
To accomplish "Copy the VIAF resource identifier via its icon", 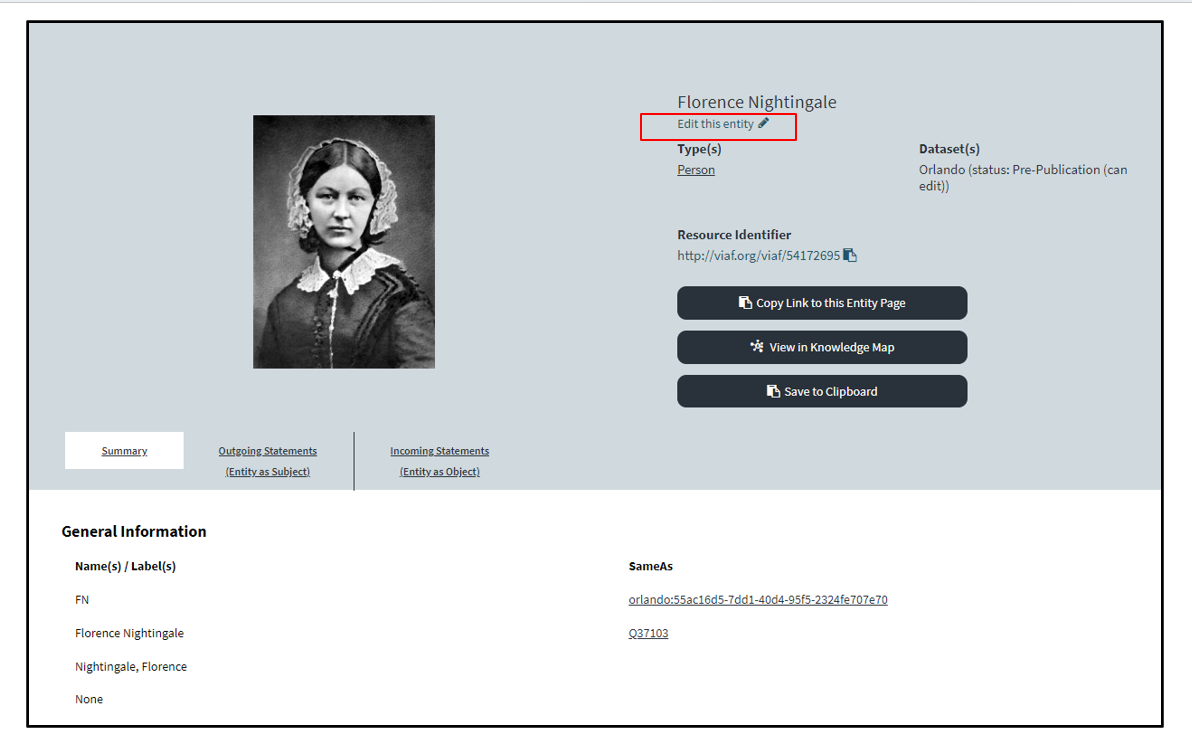I will 850,255.
